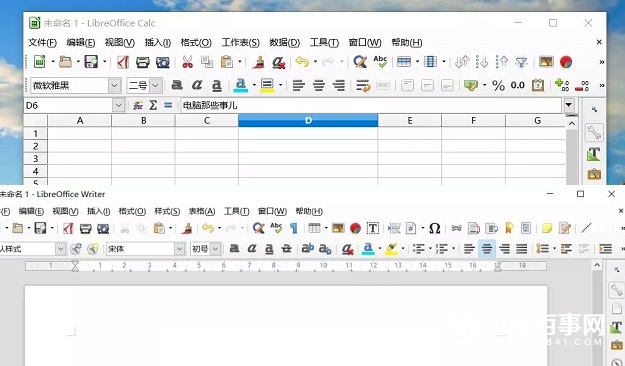
Task: Click Insert Line icon in Writer toolbar
Action: 586,228
